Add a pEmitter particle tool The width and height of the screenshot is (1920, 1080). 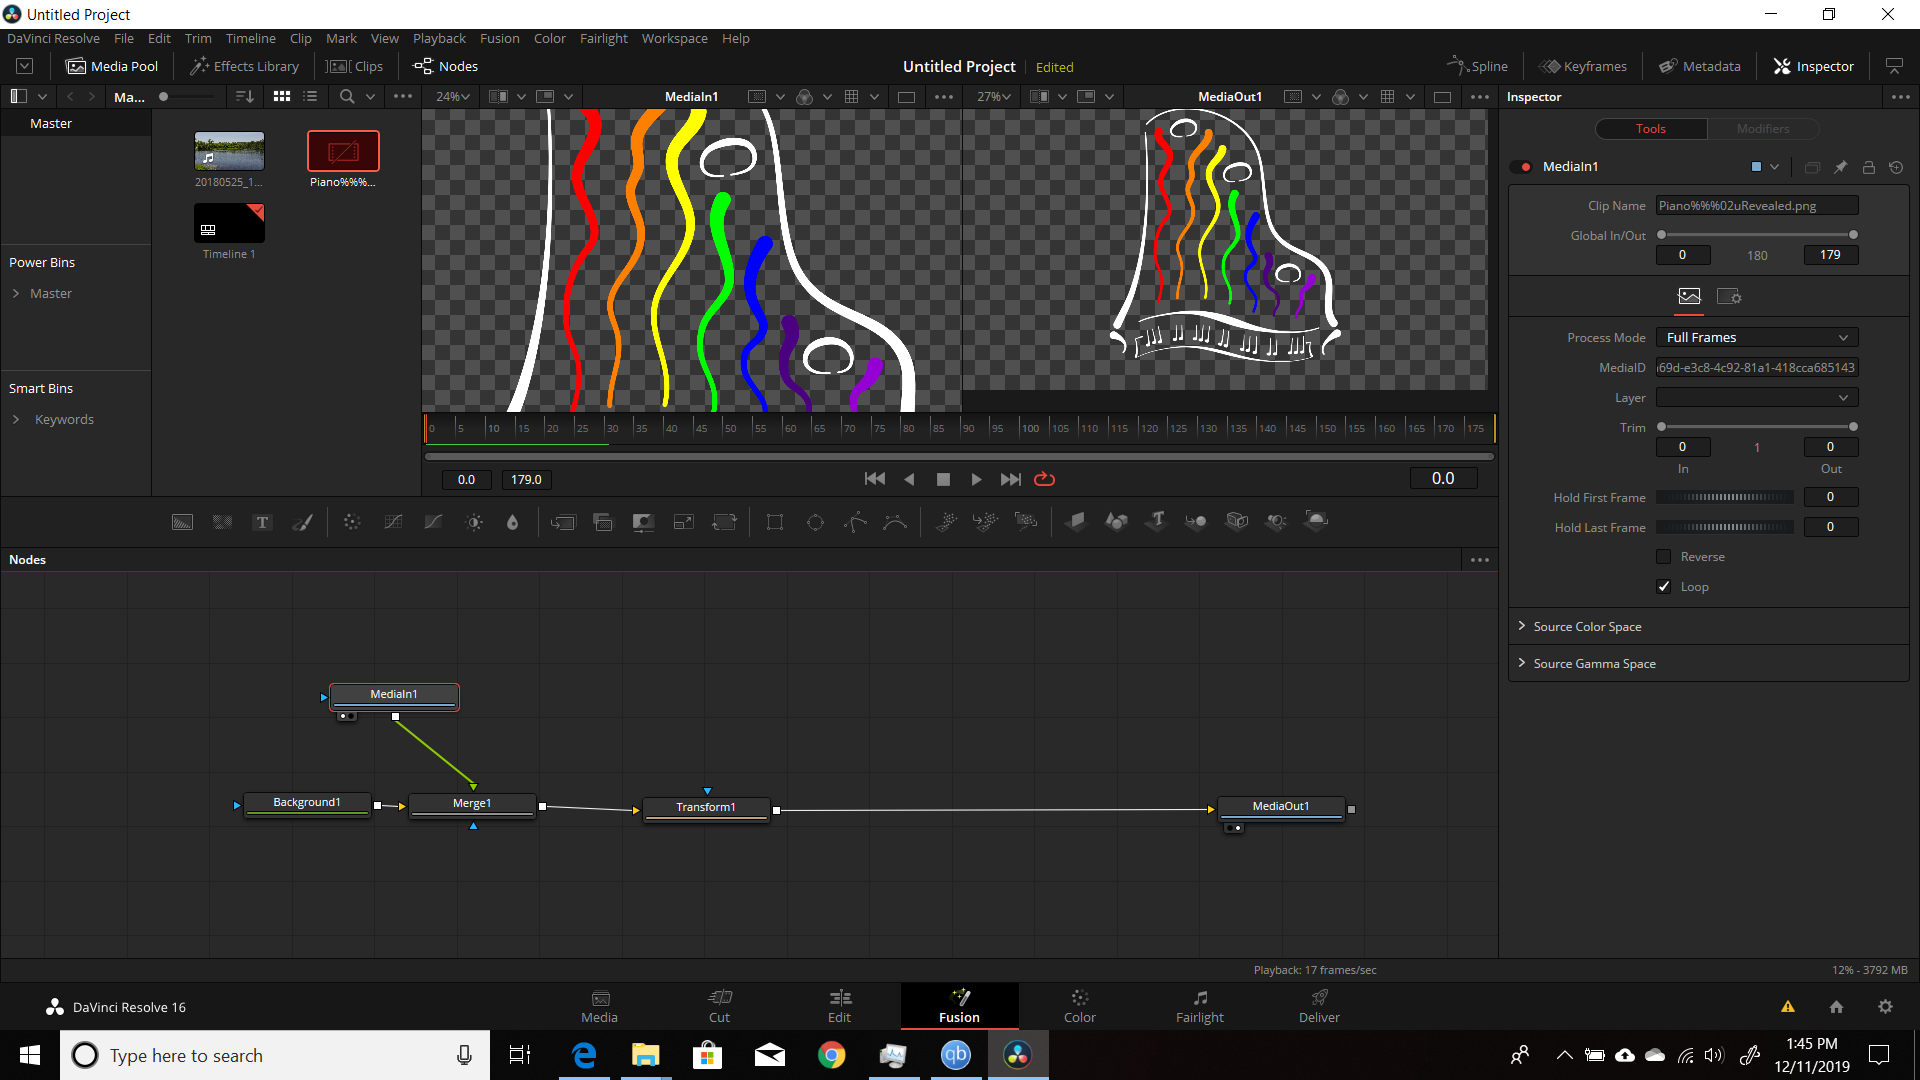pos(946,522)
